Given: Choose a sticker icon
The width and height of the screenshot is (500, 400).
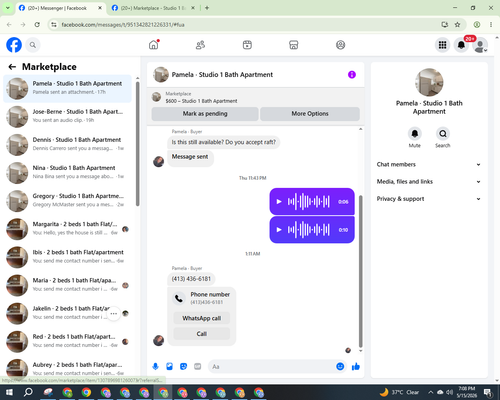Looking at the screenshot, I should 183,367.
